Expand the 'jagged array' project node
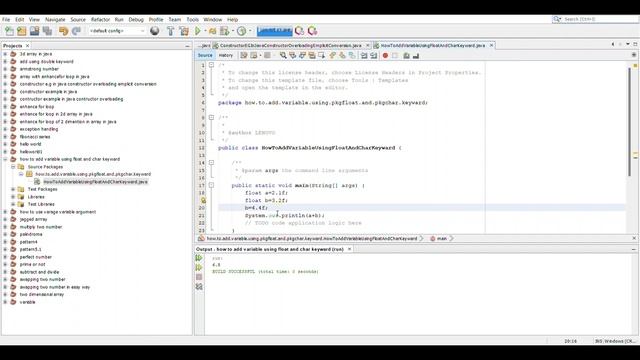This screenshot has height=360, width=640. pos(5,219)
